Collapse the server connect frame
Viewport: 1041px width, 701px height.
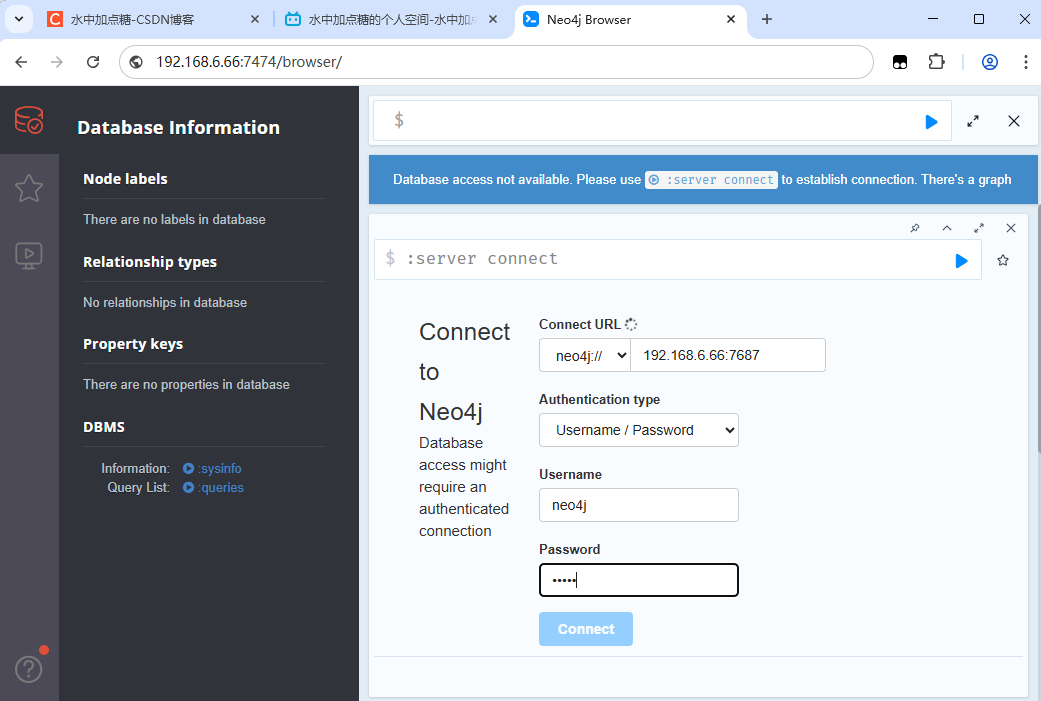pos(947,228)
